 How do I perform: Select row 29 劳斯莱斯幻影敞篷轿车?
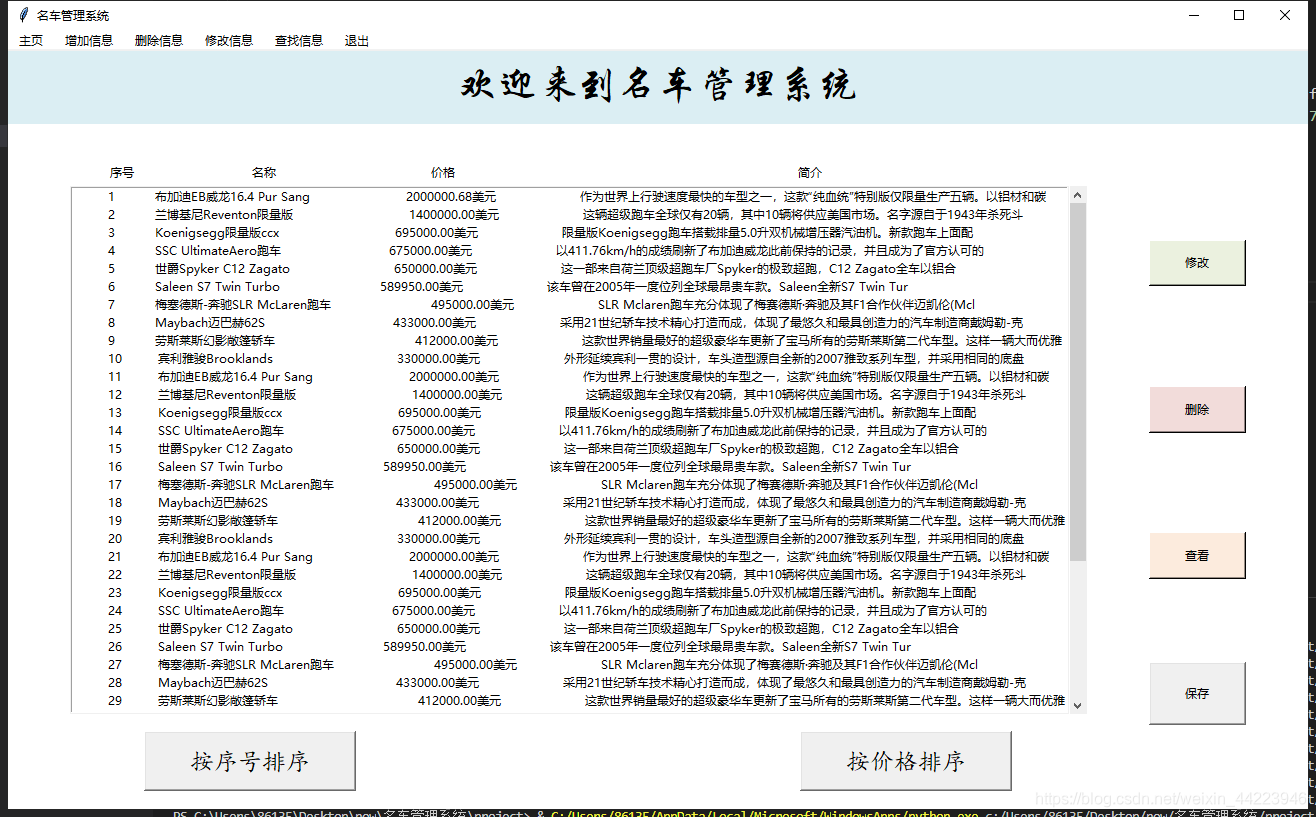pos(570,701)
